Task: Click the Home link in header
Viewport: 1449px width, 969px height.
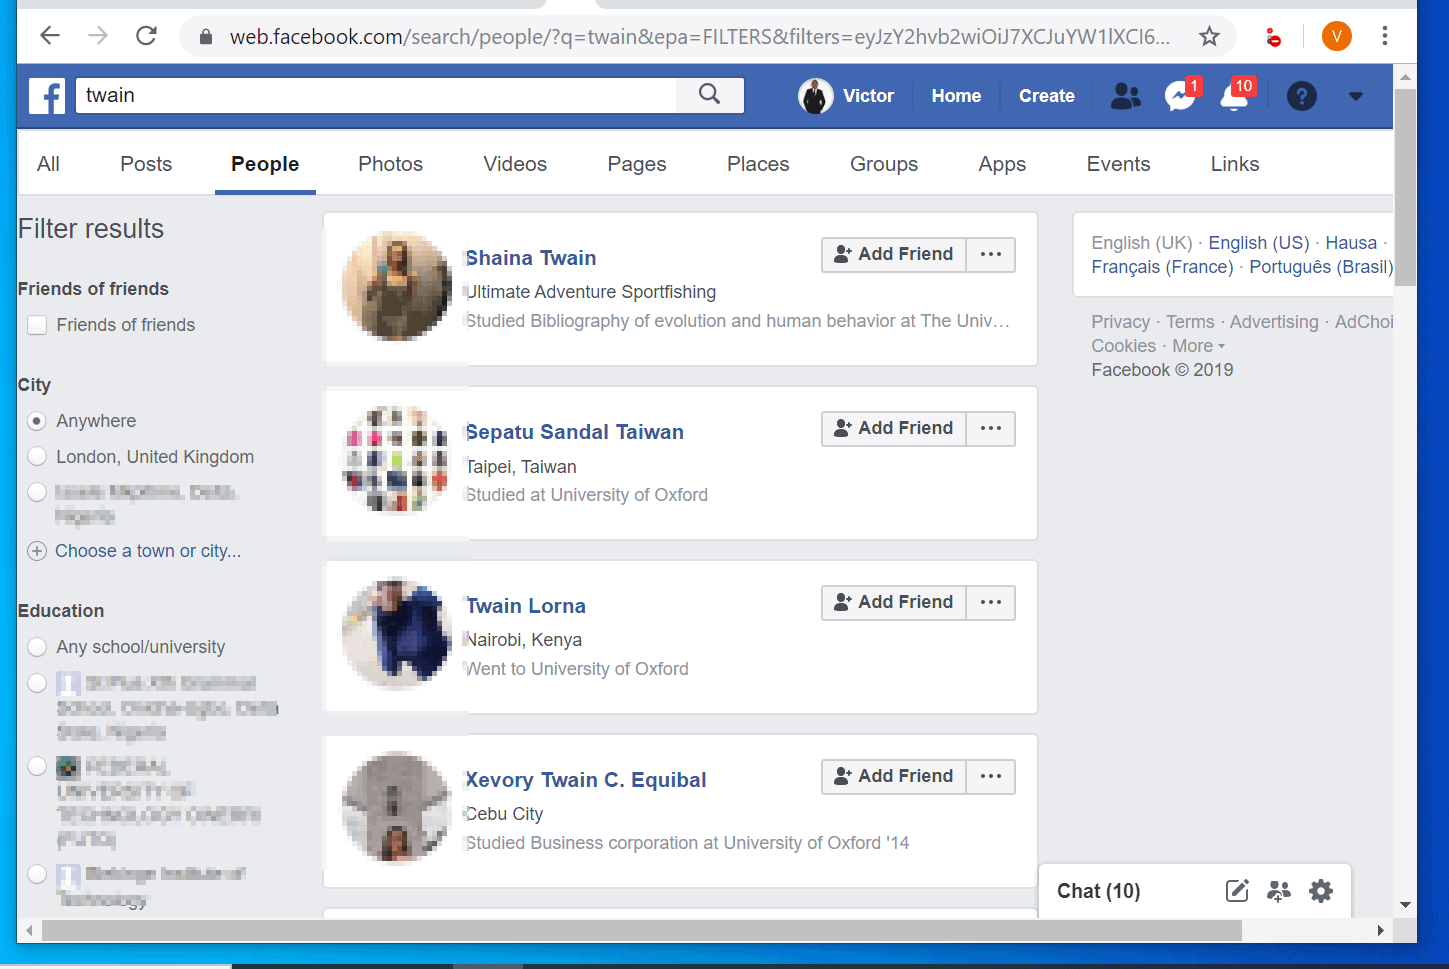Action: [956, 96]
